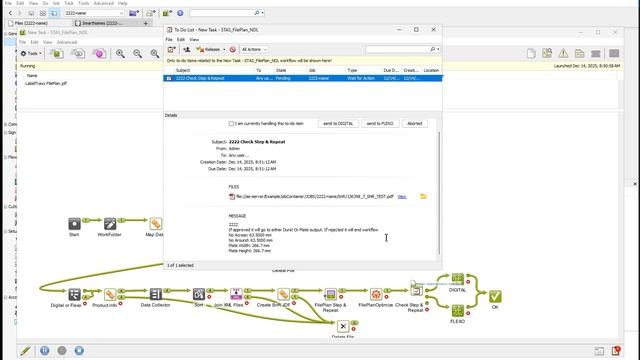640x360 pixels.
Task: Select the FLEXO output node
Action: pos(458,311)
